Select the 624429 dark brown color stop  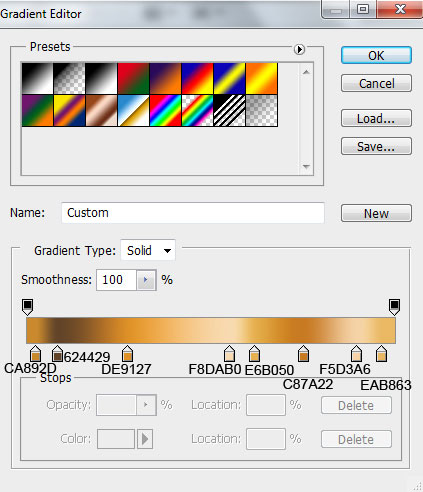[x=58, y=354]
